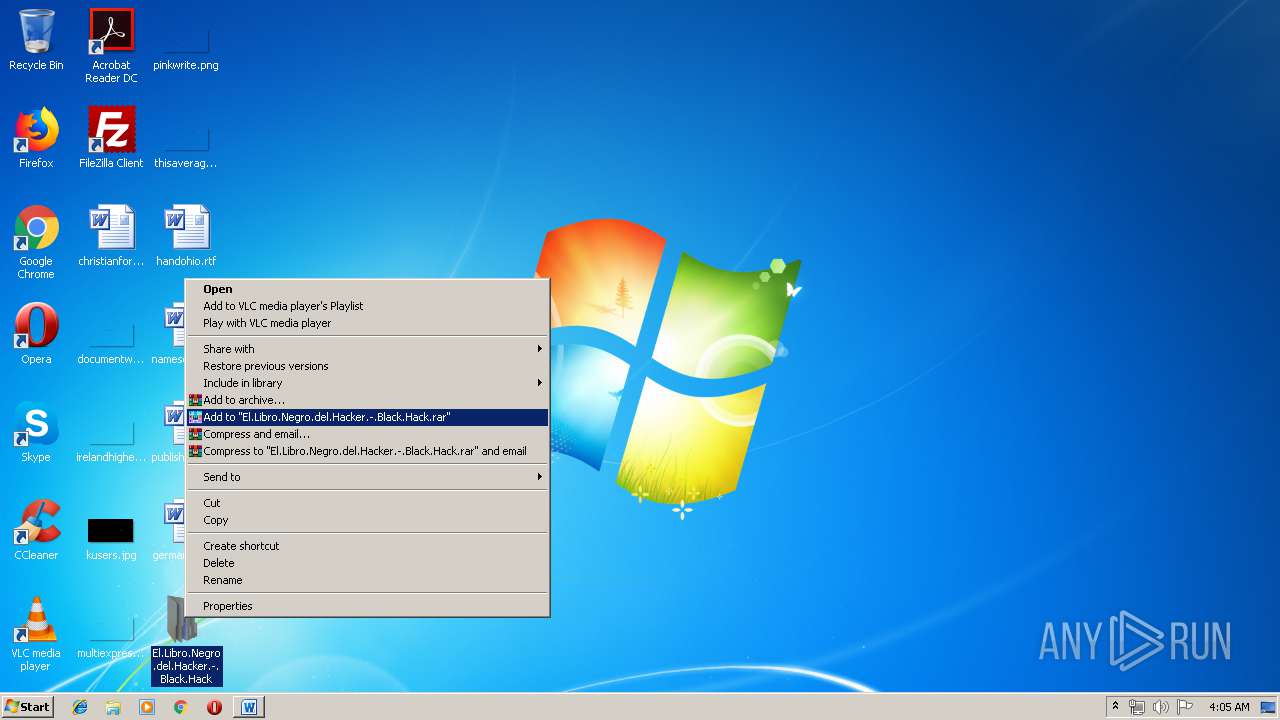Click the 4:05 AM clock
This screenshot has width=1280, height=720.
[1229, 707]
